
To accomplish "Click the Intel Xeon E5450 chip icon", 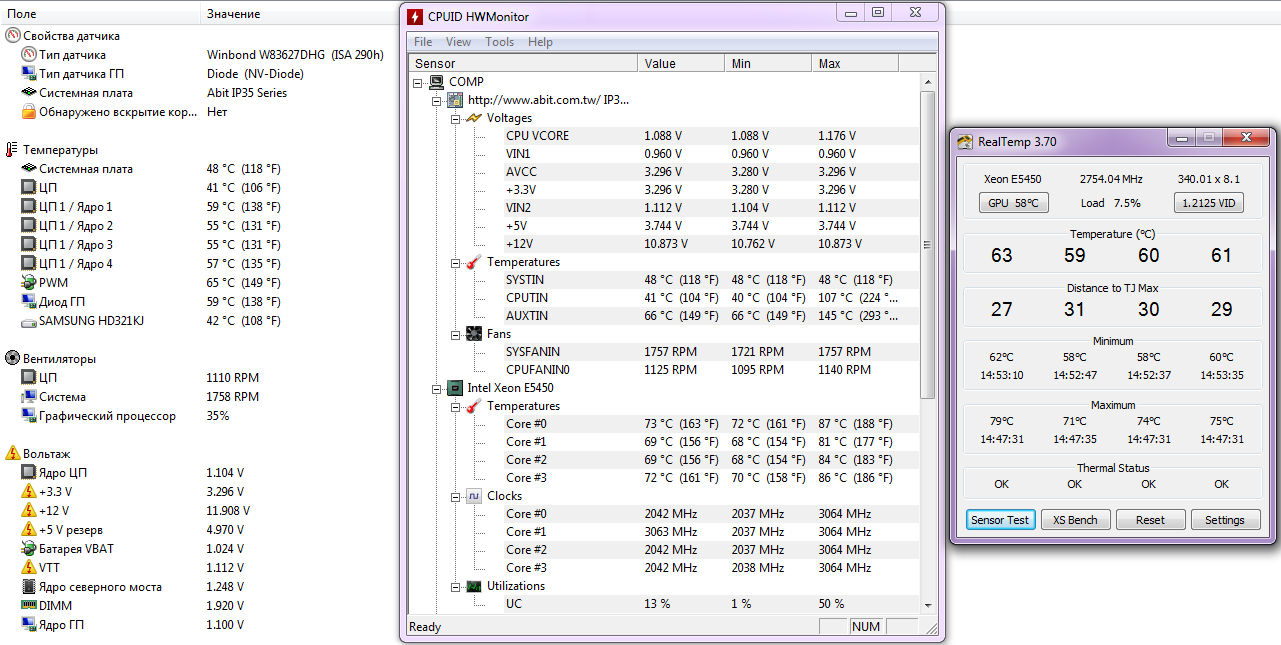I will (455, 388).
